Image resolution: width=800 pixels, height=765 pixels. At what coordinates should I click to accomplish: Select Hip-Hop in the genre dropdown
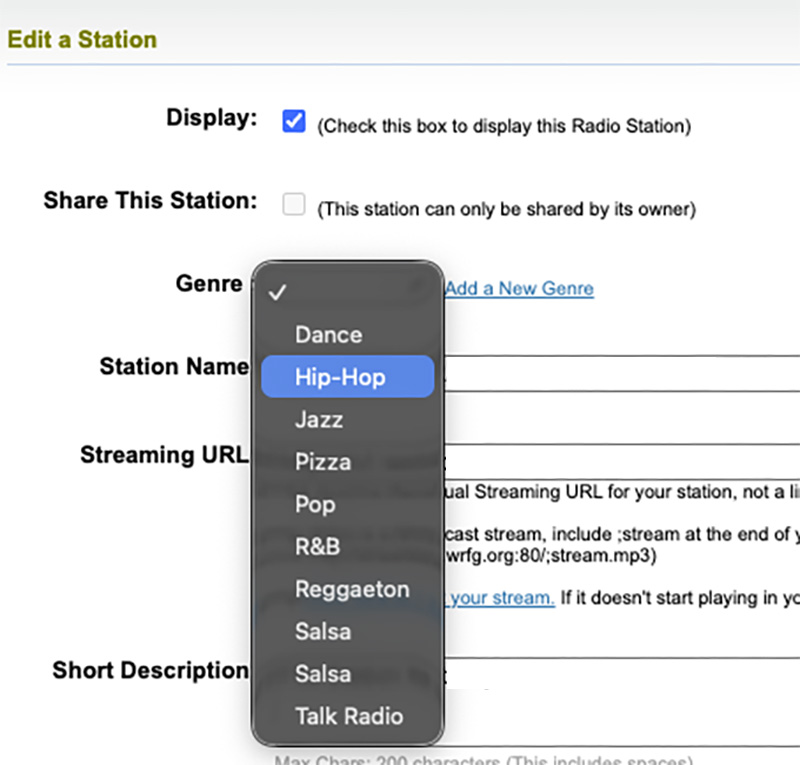tap(347, 377)
